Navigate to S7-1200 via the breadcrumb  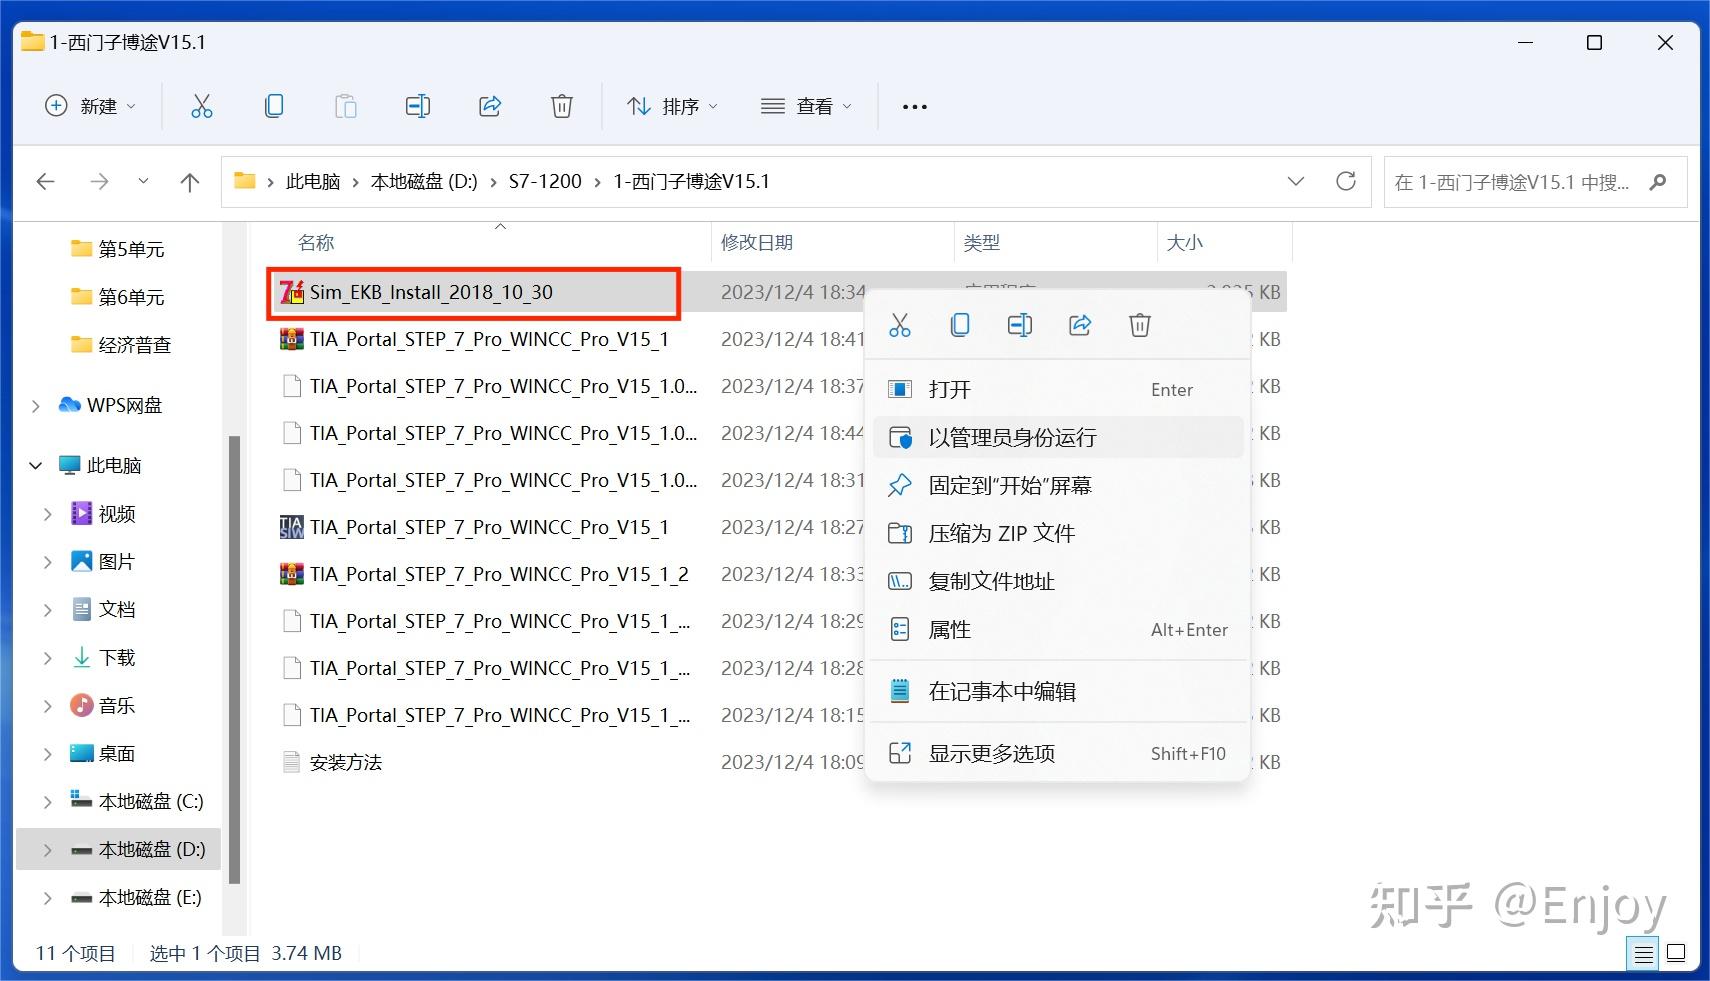click(x=544, y=181)
